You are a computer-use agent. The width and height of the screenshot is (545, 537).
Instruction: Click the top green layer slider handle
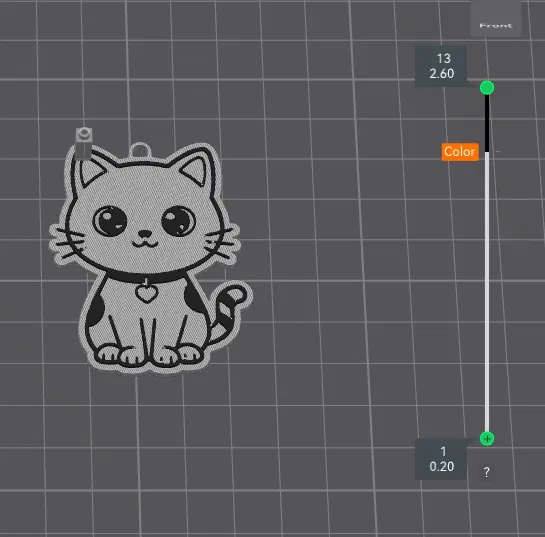[x=487, y=87]
